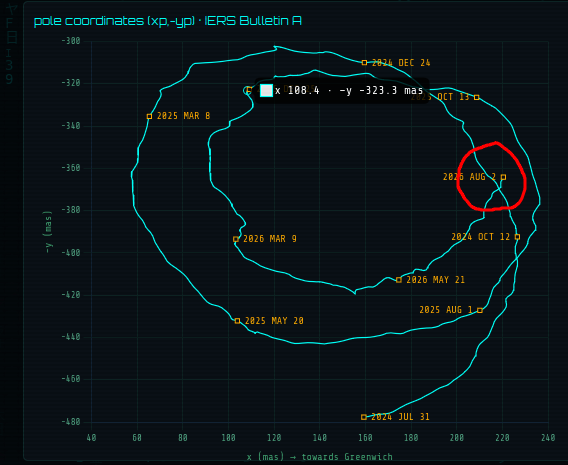The height and width of the screenshot is (465, 568).
Task: Click the circled data point beside the tooltip
Action: tap(247, 90)
